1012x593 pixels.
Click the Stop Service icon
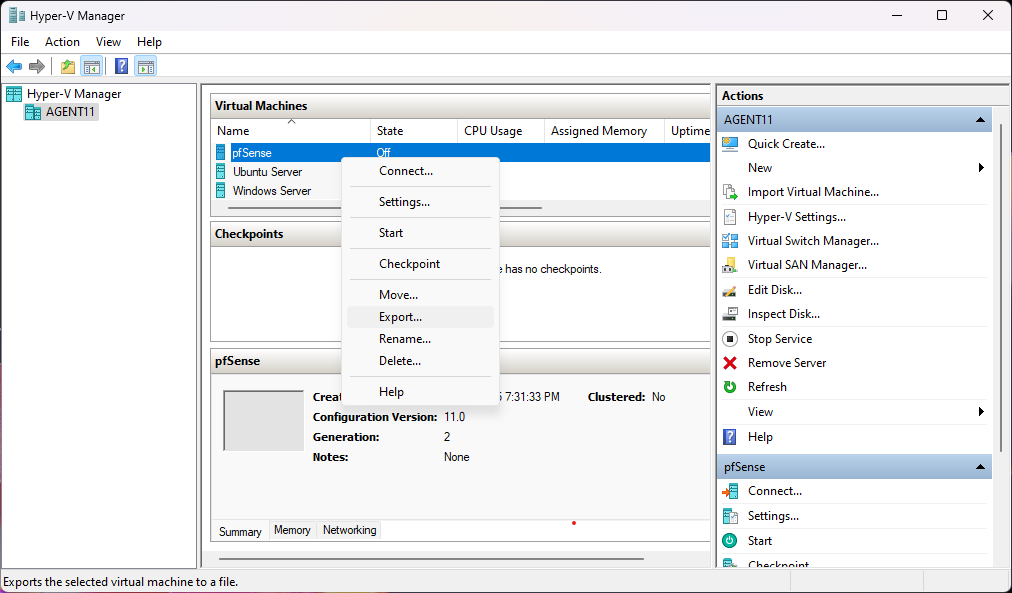tap(730, 339)
